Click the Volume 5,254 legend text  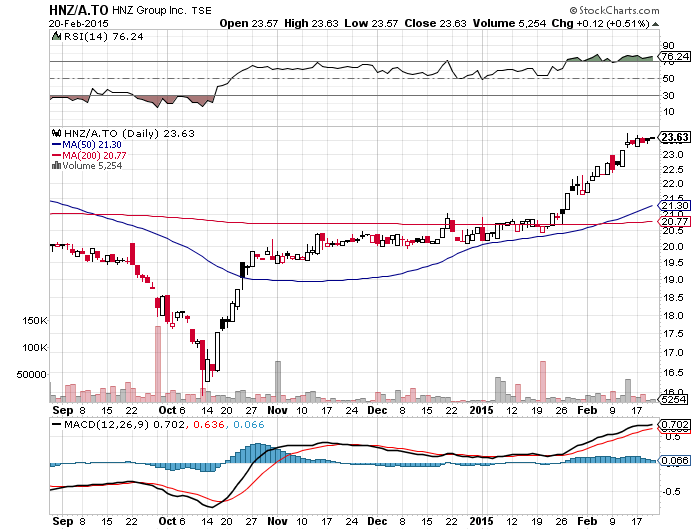(92, 166)
